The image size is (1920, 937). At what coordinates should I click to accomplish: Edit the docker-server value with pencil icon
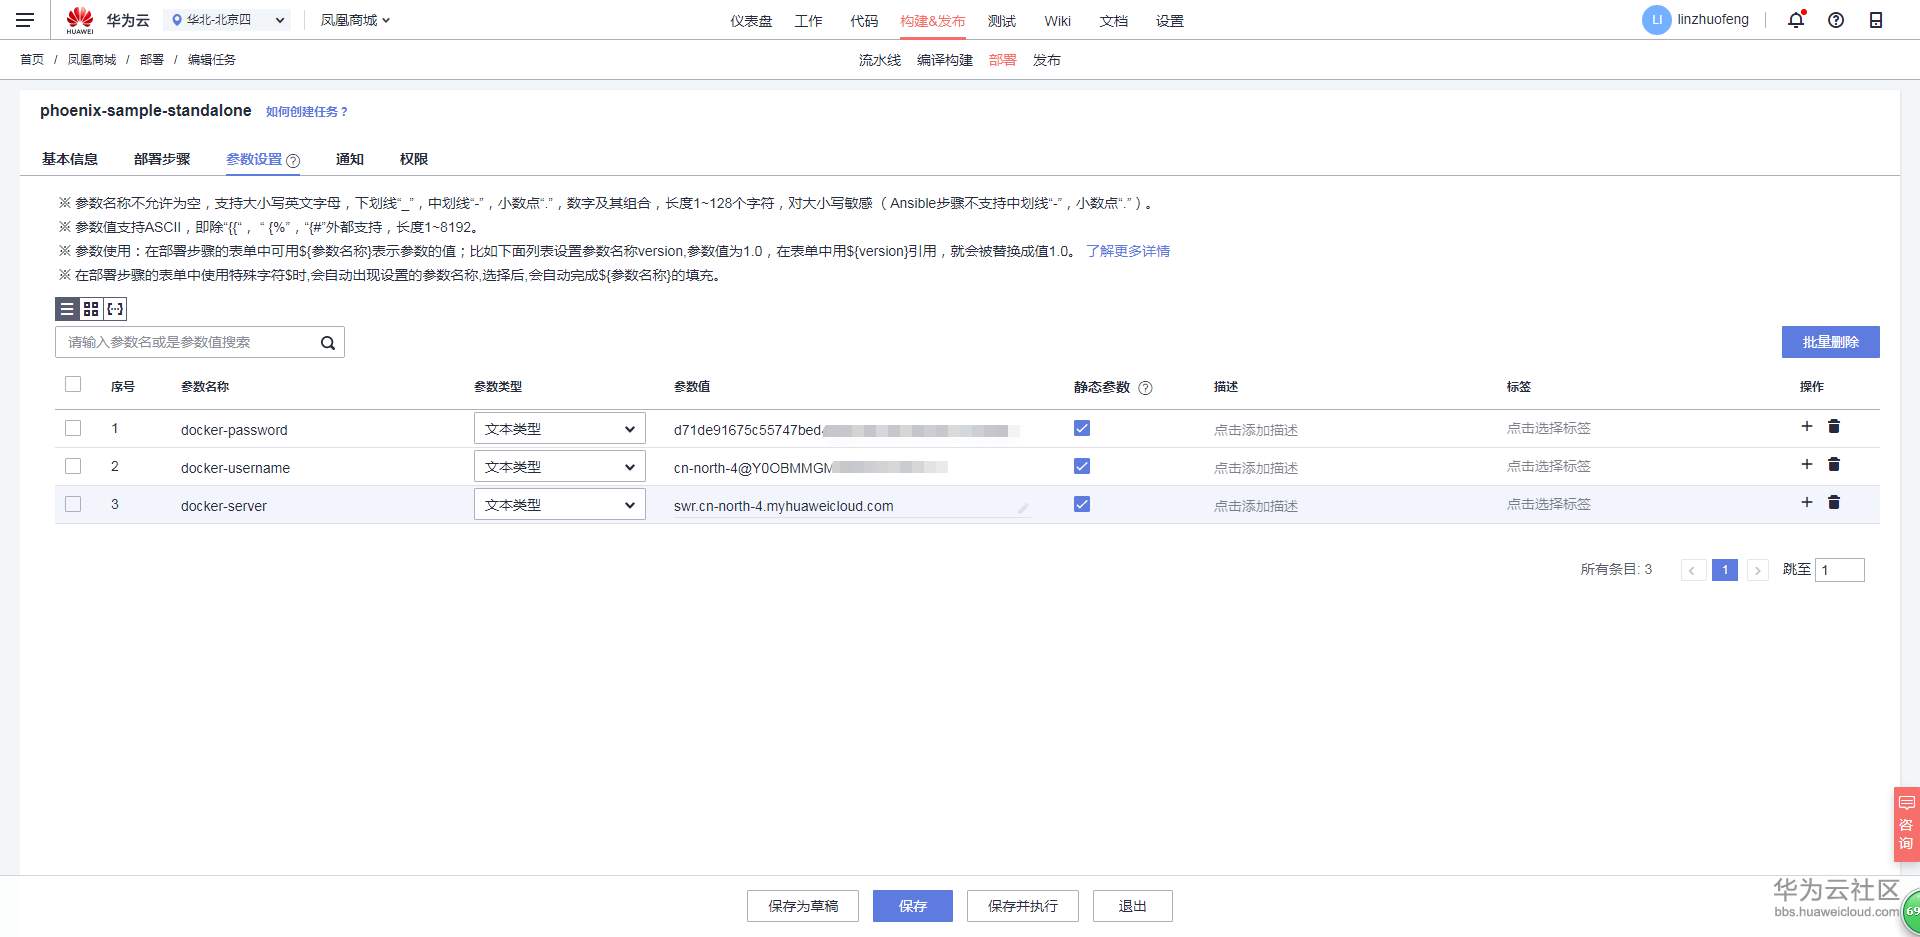[x=1023, y=508]
